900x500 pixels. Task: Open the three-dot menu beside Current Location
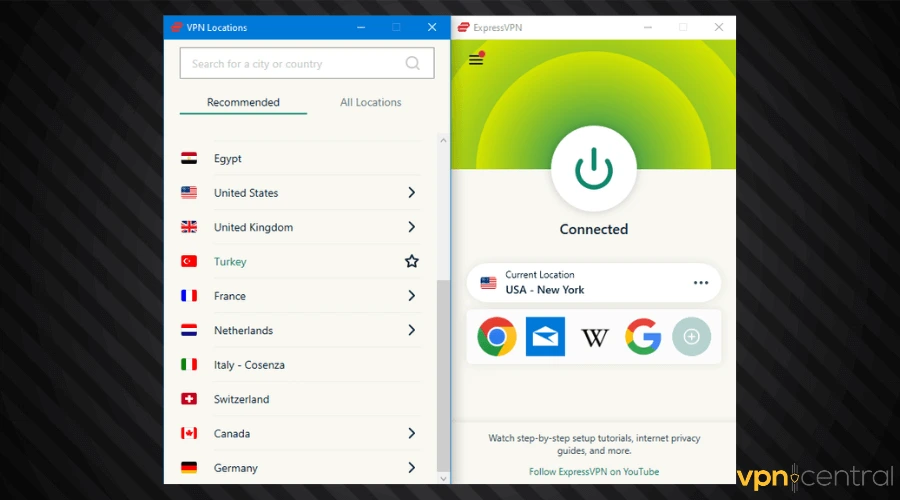(701, 282)
